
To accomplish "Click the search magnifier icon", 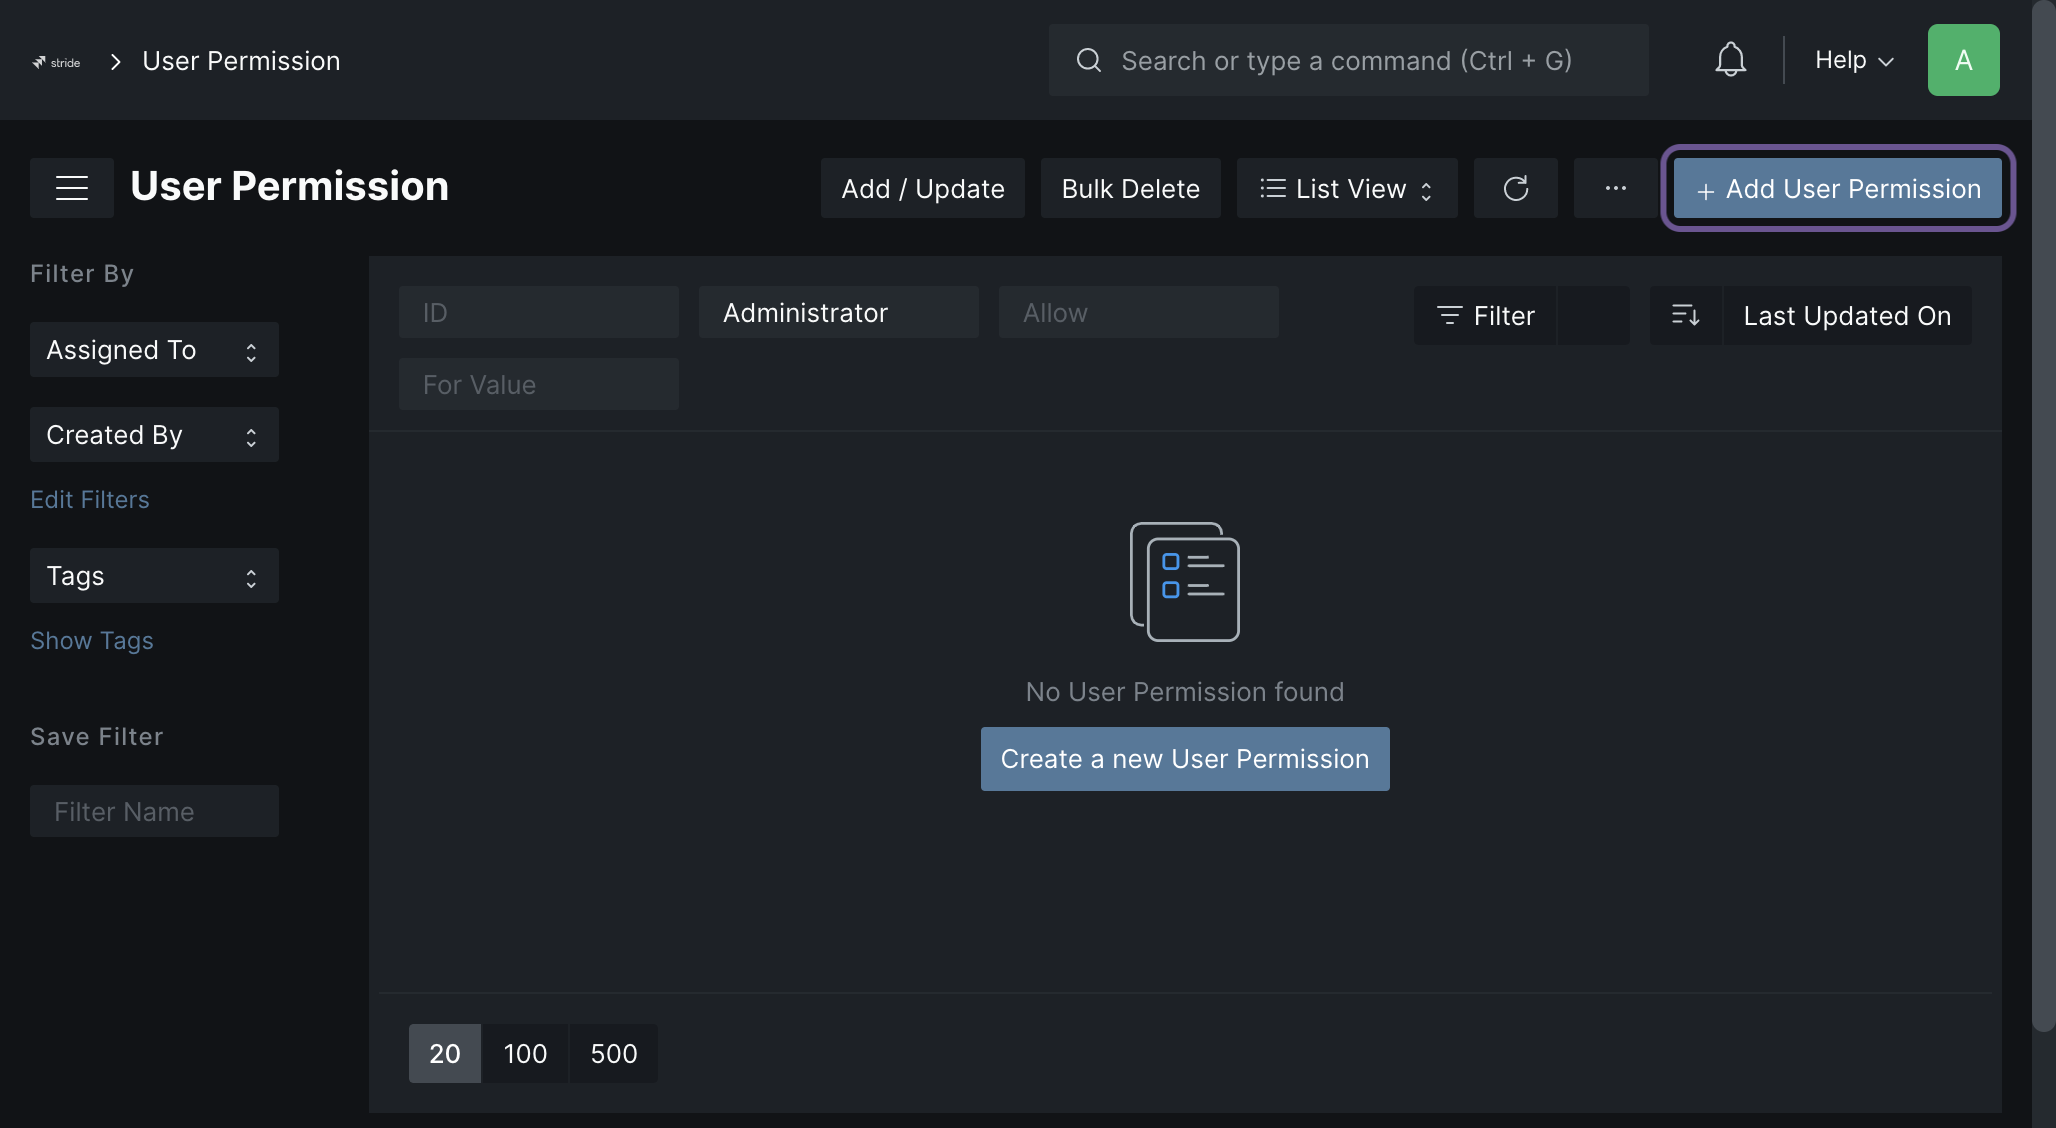I will click(1089, 61).
